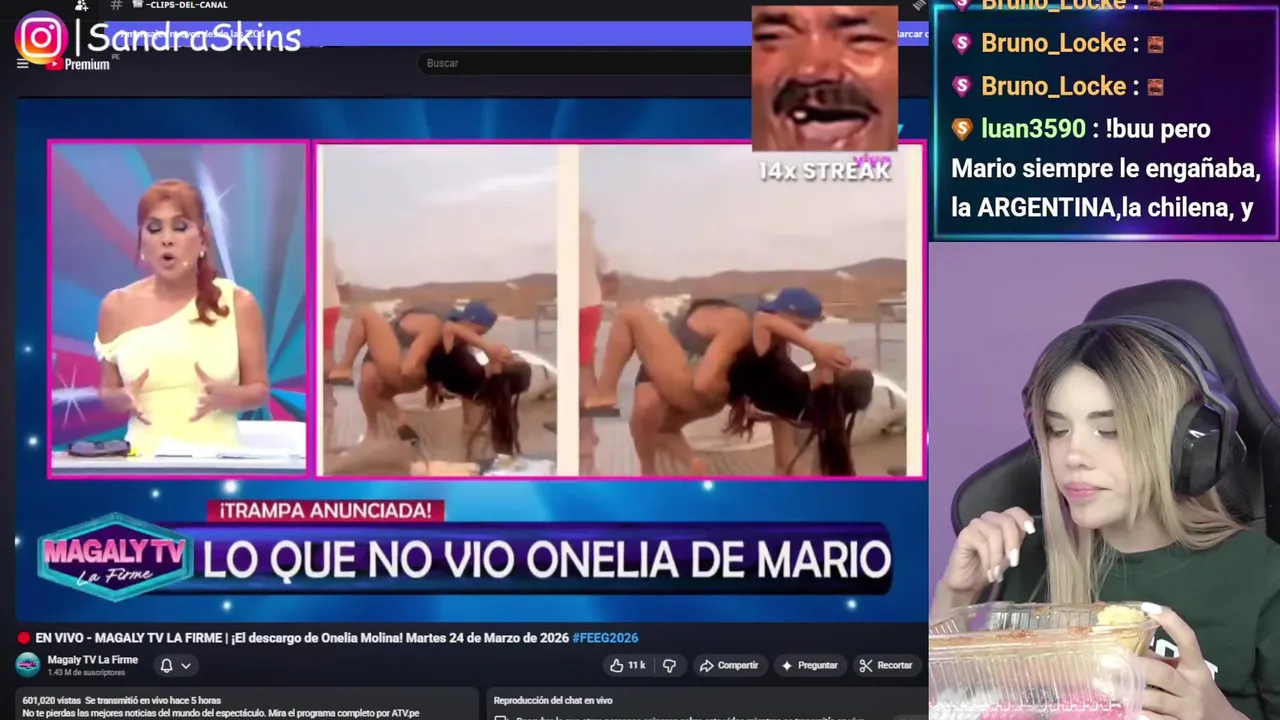Open the YouTube hamburger guide menu
The width and height of the screenshot is (1280, 720).
click(x=22, y=64)
